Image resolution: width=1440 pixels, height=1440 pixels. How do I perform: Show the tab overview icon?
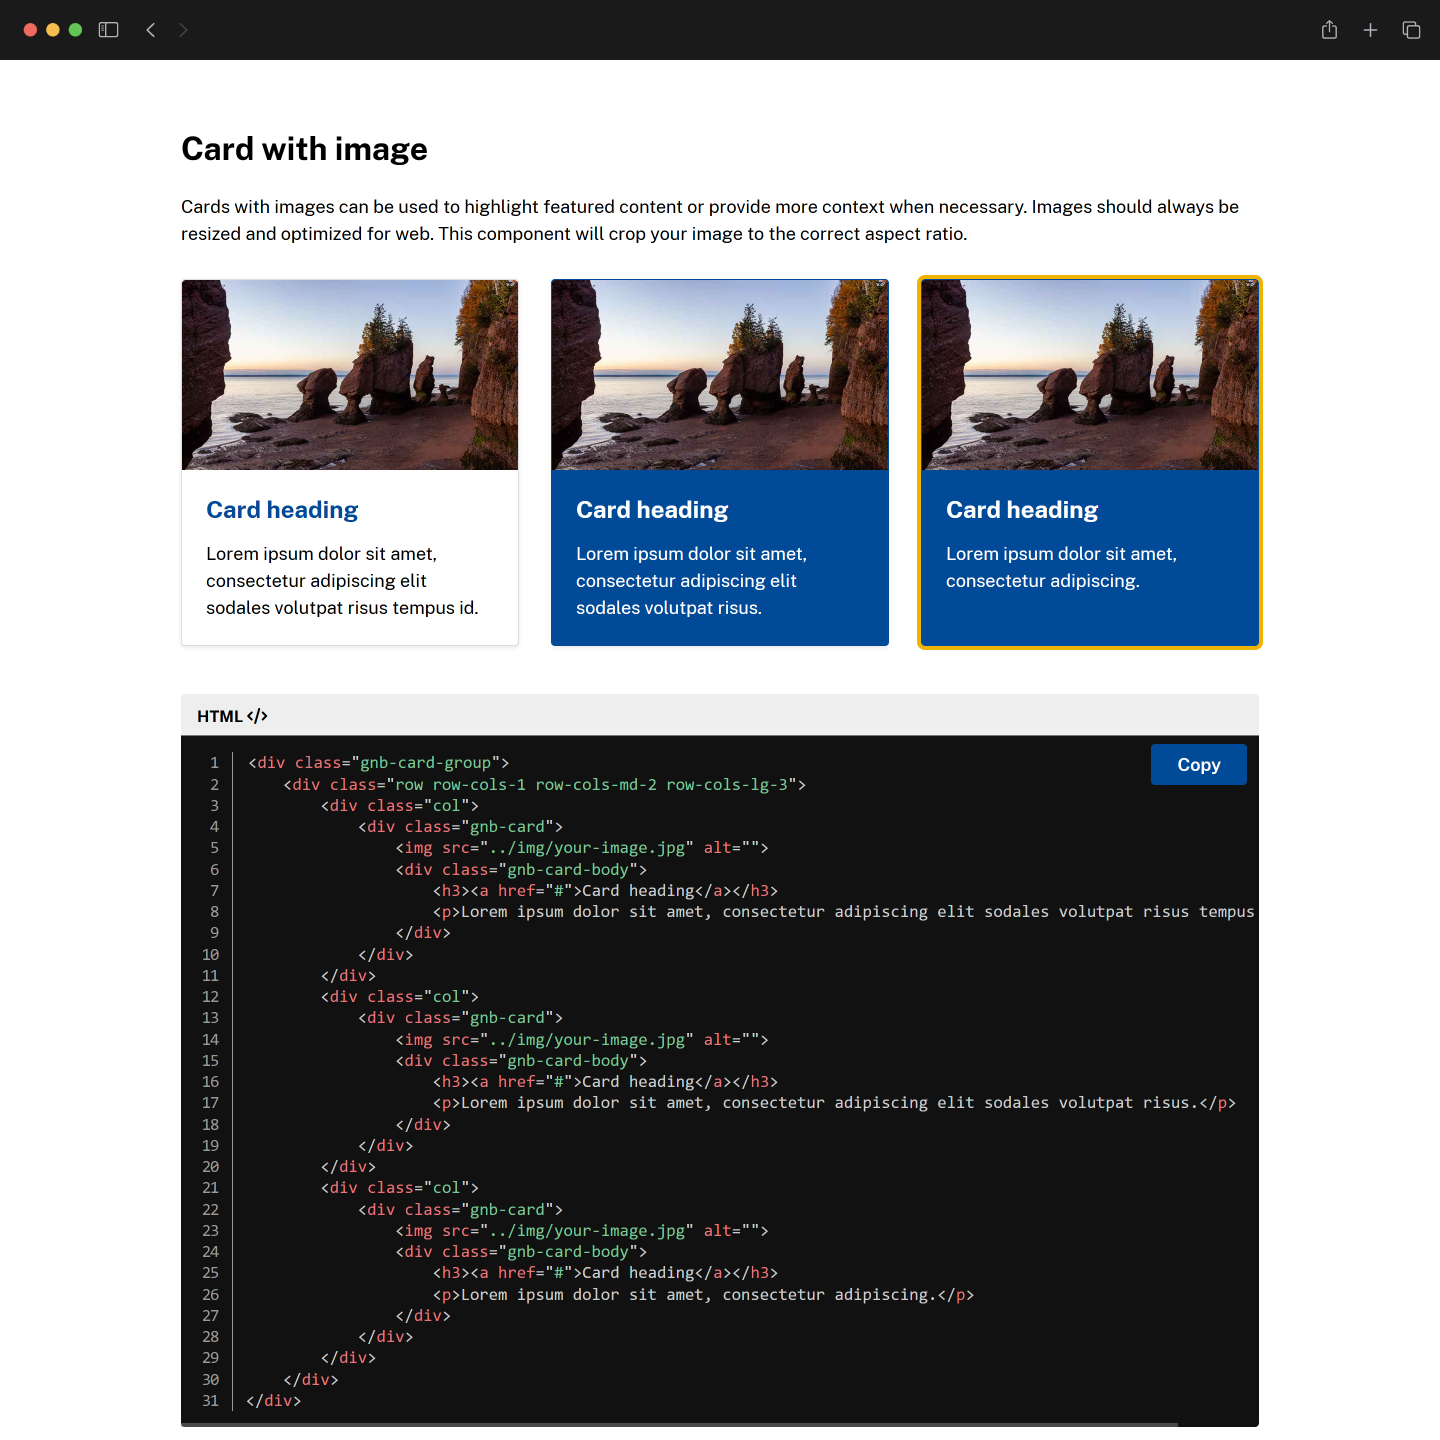[x=1411, y=30]
